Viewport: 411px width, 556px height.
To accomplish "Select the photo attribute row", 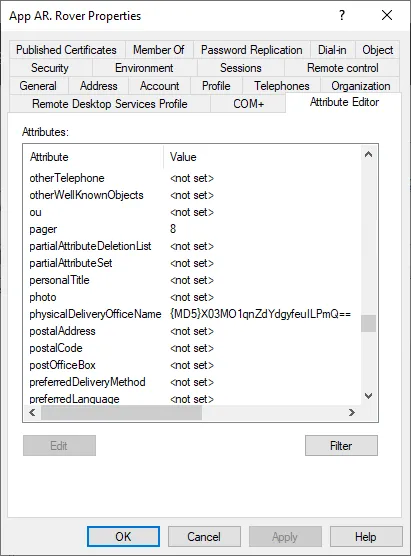I will click(x=192, y=297).
